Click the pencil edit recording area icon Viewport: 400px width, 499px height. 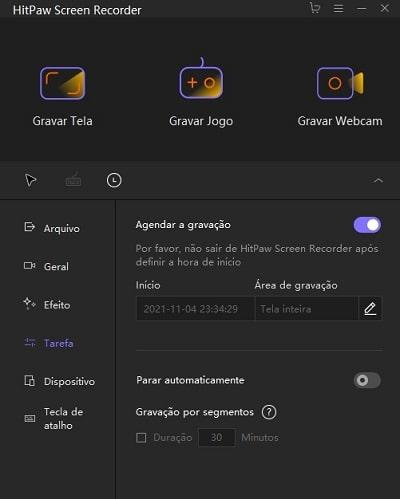[370, 309]
